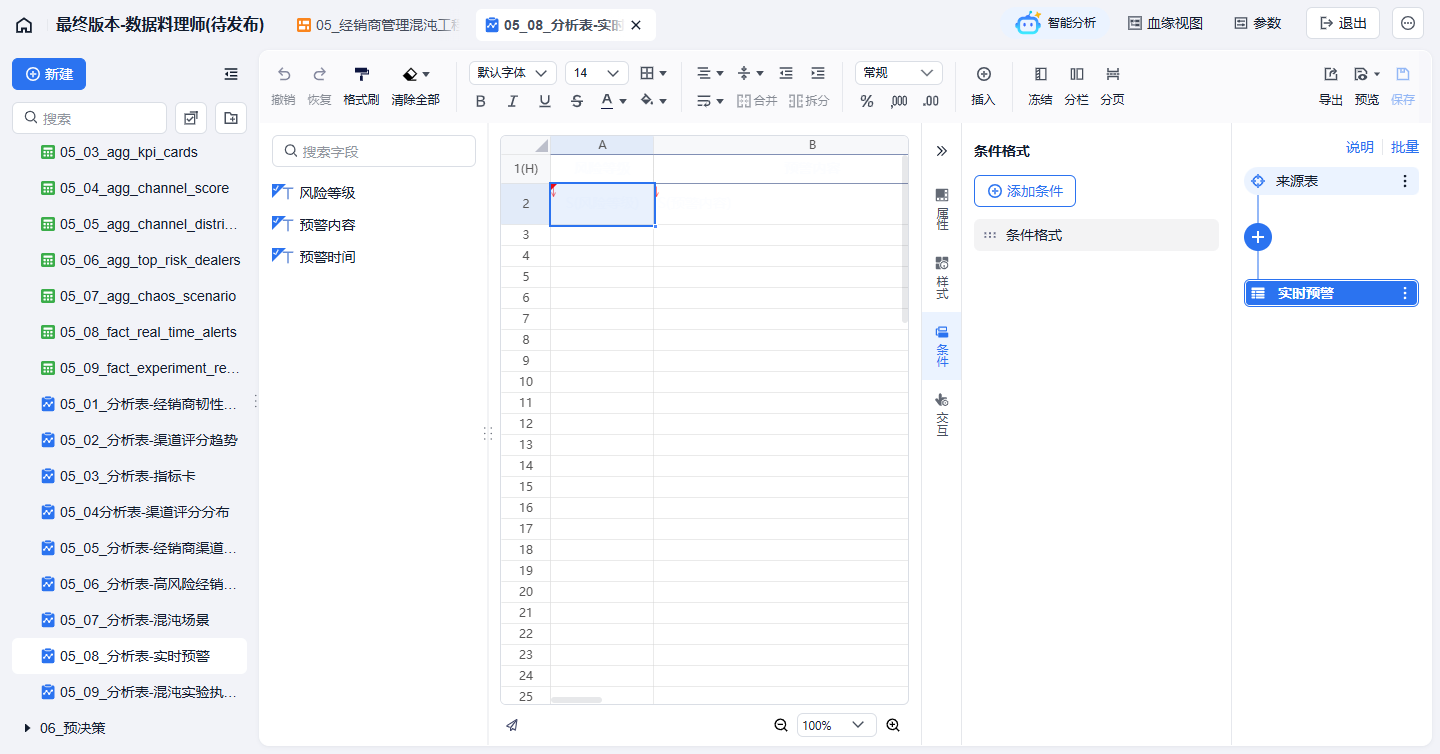Click the decrease indent icon
Image resolution: width=1440 pixels, height=754 pixels.
(x=786, y=73)
